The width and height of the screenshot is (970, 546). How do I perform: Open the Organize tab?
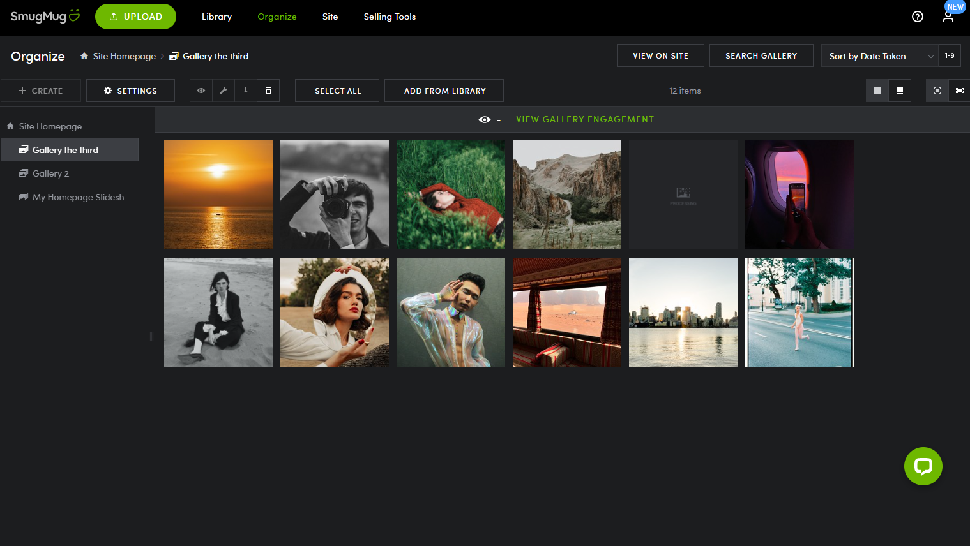point(277,17)
